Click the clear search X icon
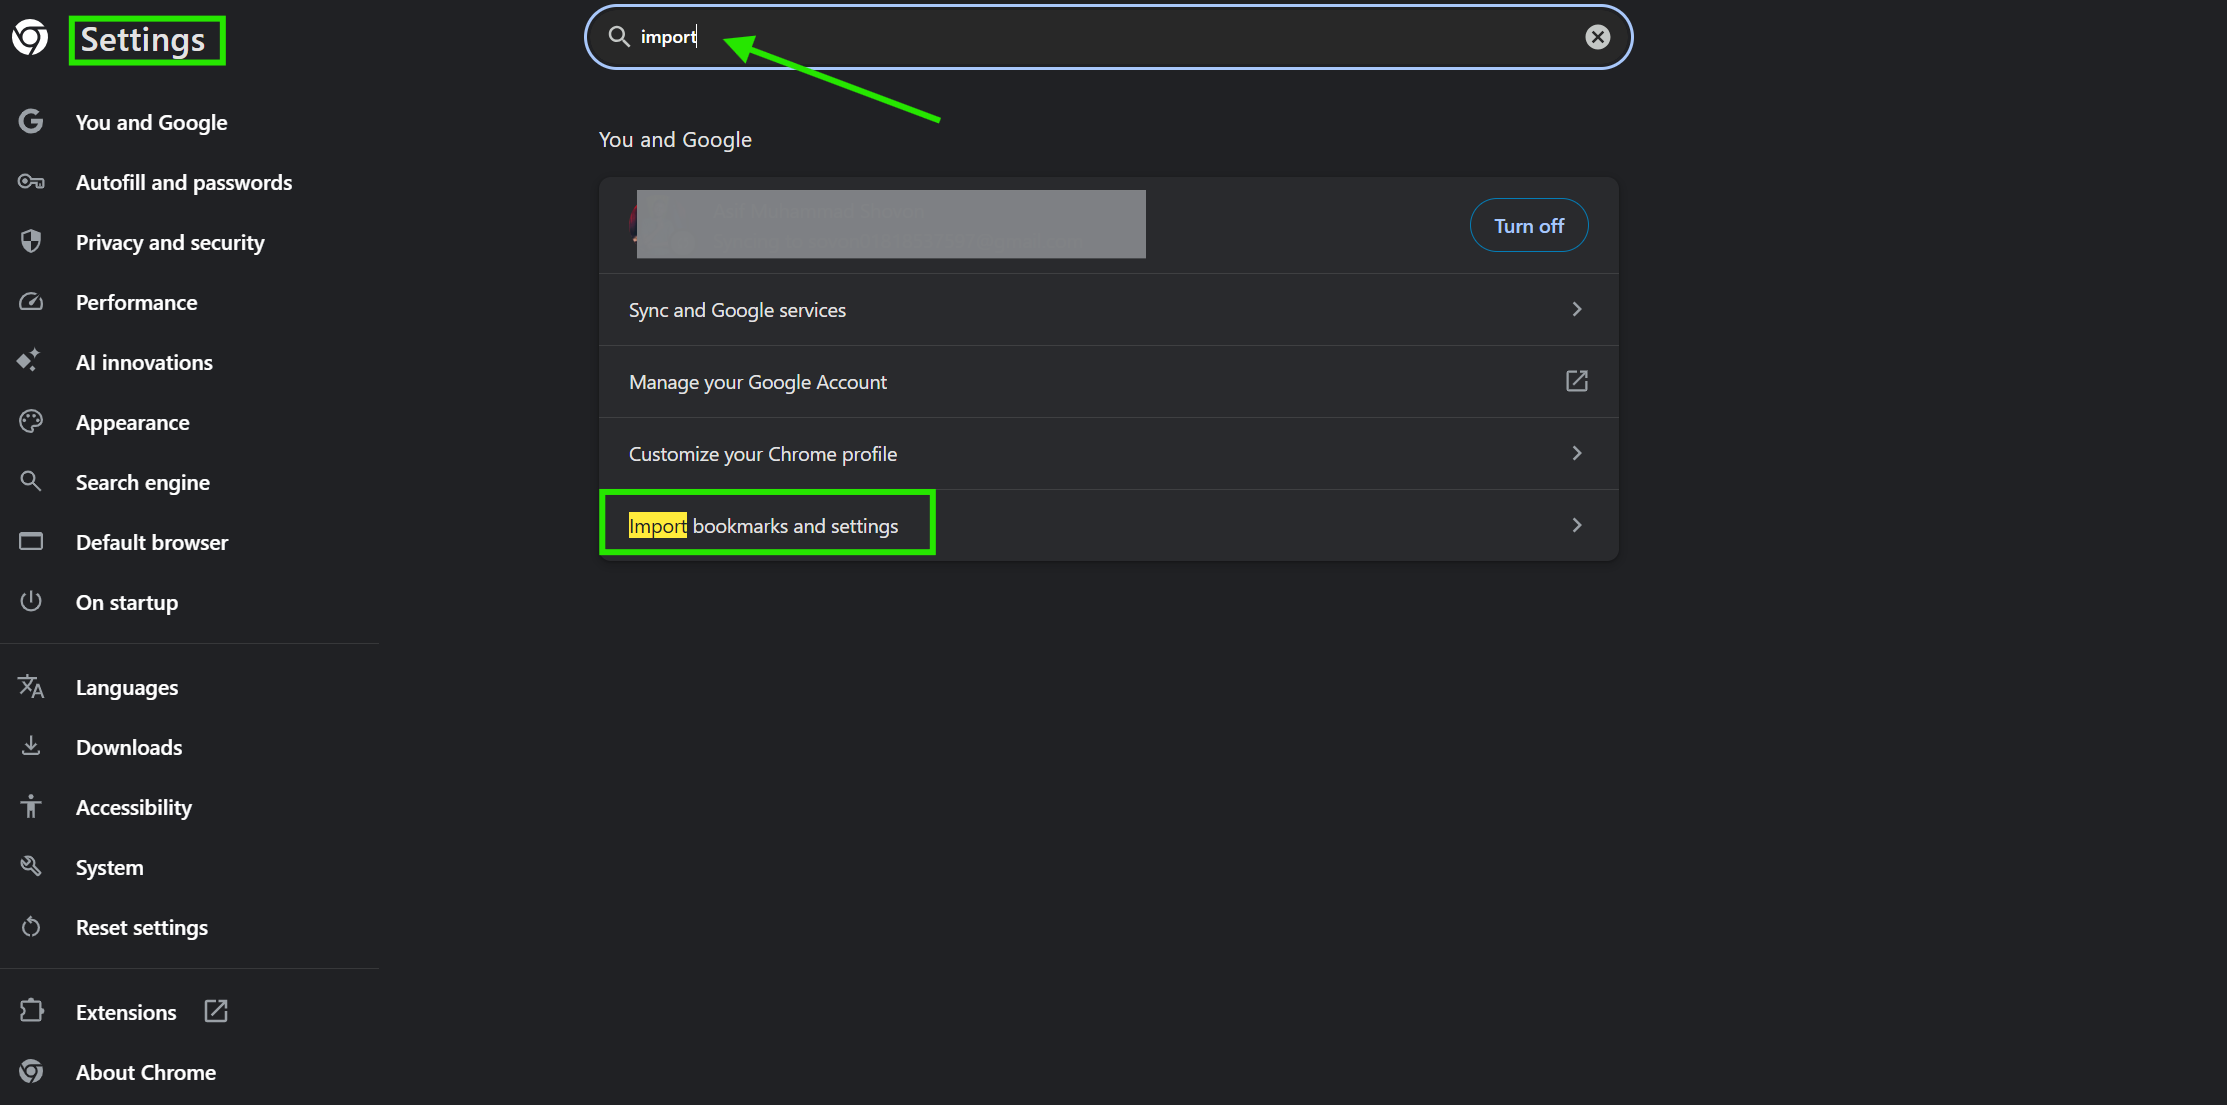 (1597, 37)
